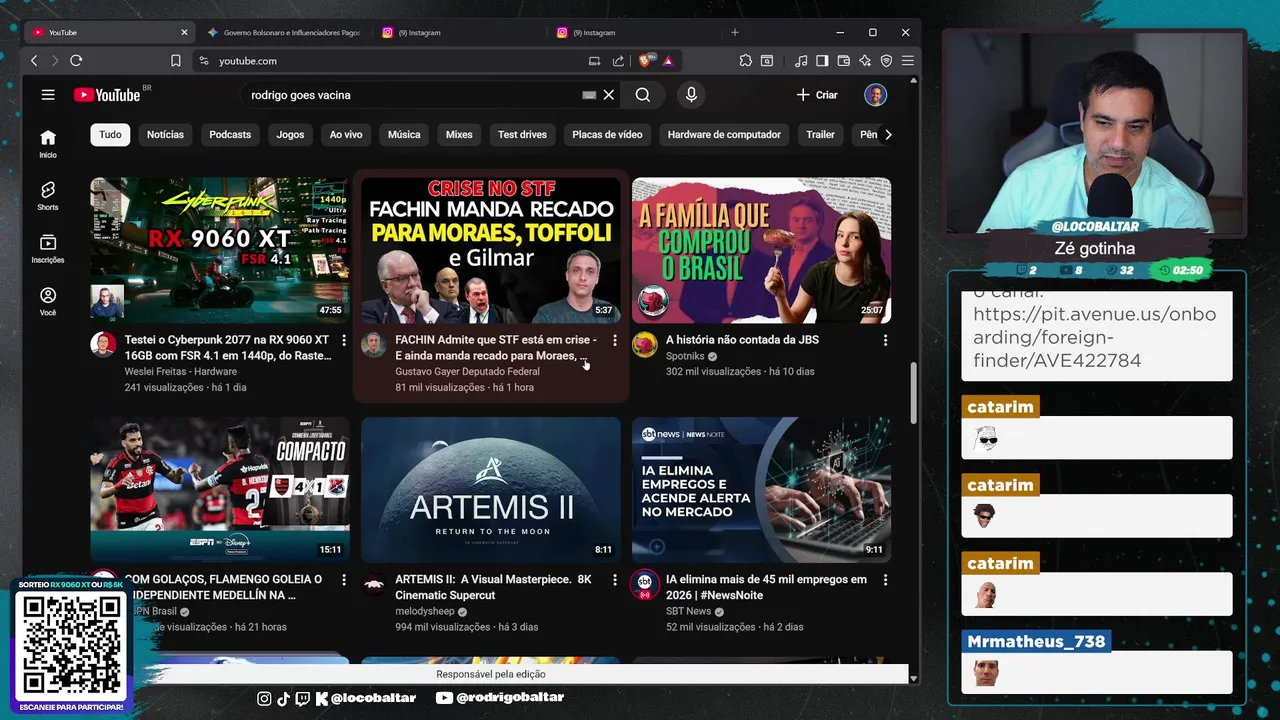The width and height of the screenshot is (1280, 720).
Task: Show more category chips with right chevron
Action: (888, 134)
